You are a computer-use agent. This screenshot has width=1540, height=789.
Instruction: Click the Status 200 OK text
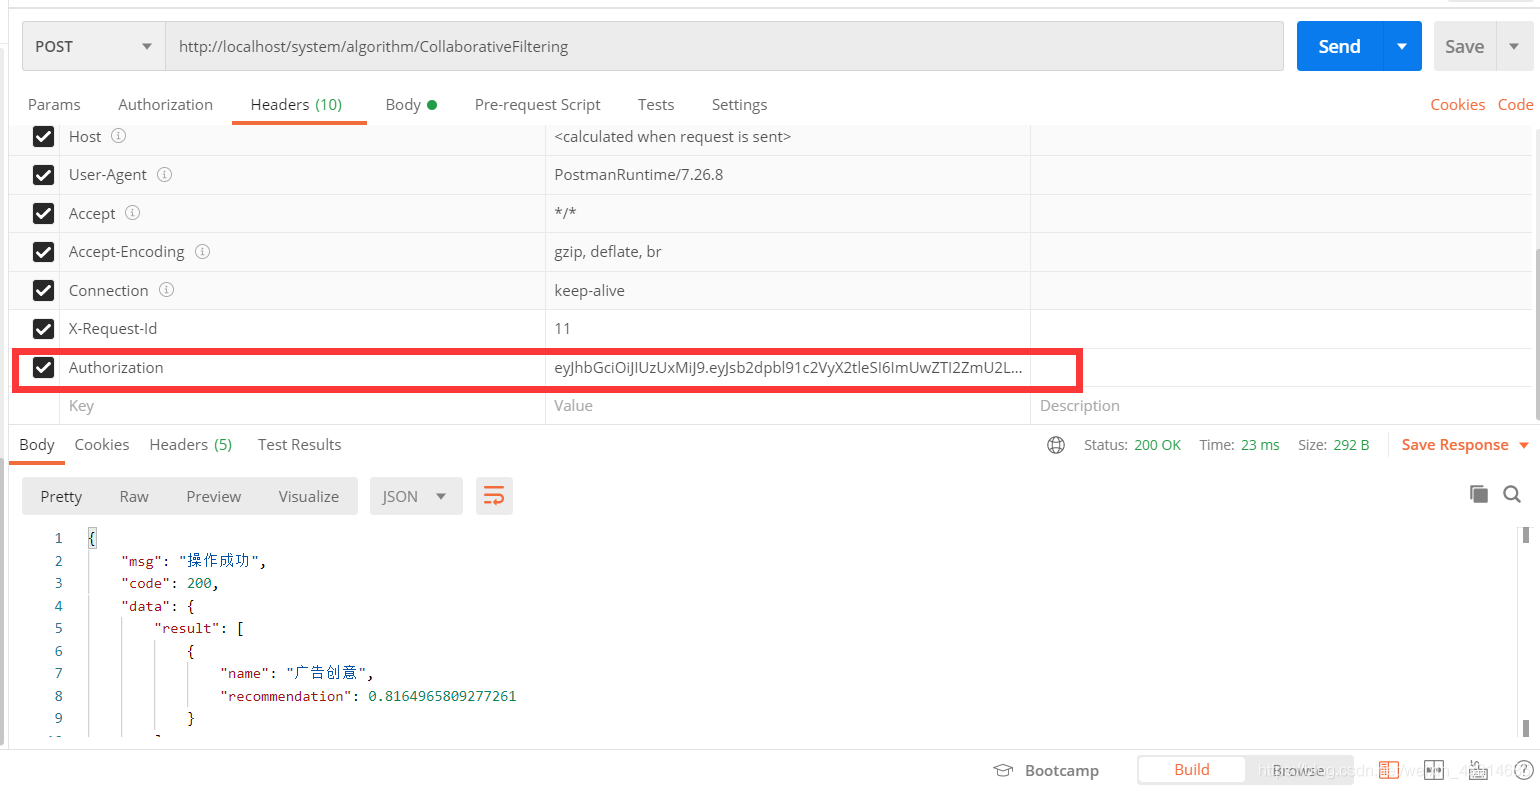click(1132, 445)
